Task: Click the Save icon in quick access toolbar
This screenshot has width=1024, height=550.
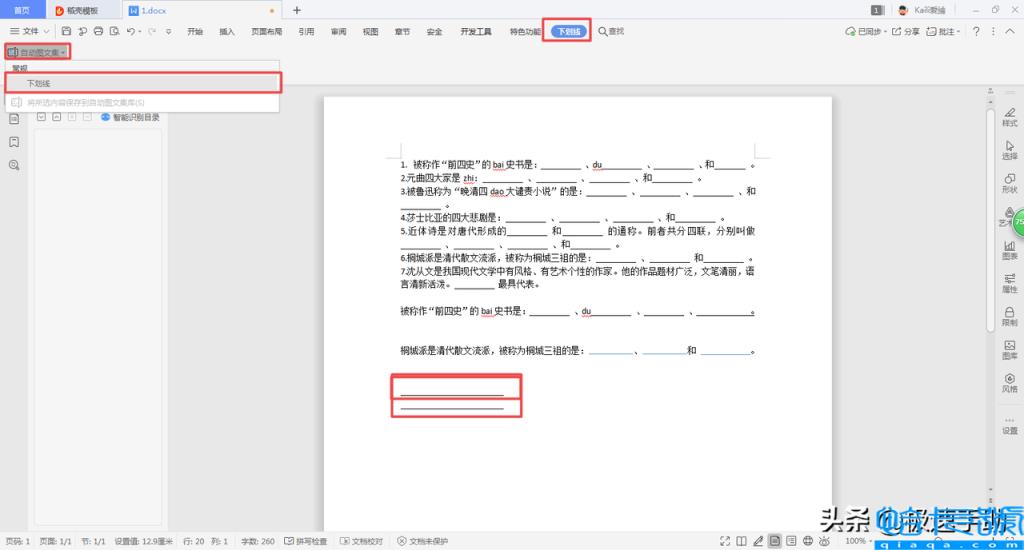Action: [x=66, y=31]
